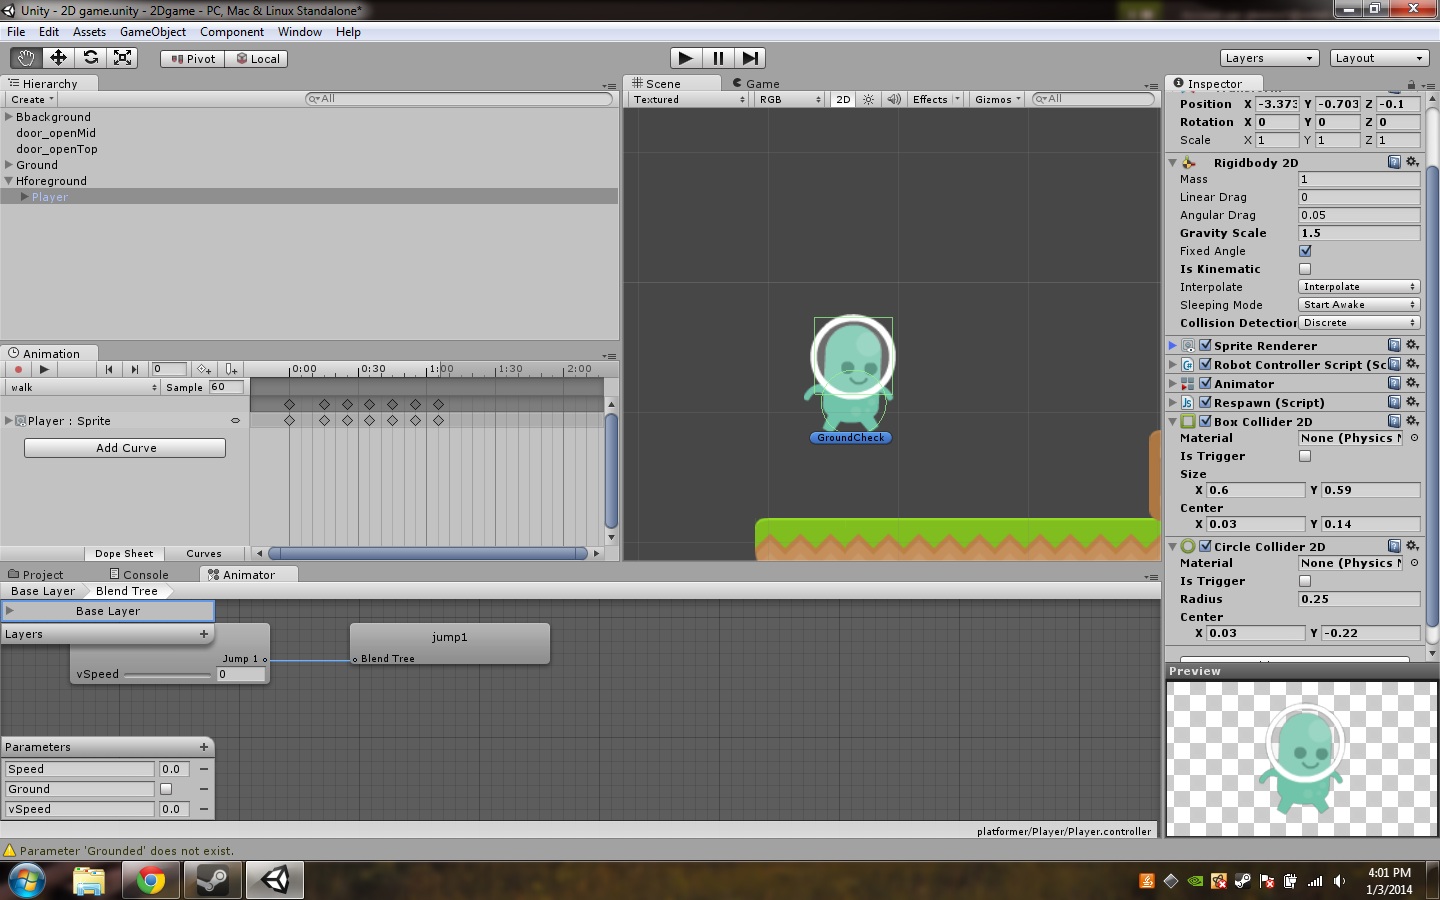This screenshot has width=1440, height=900.
Task: Open Rigidbody 2D help icon
Action: [x=1394, y=162]
